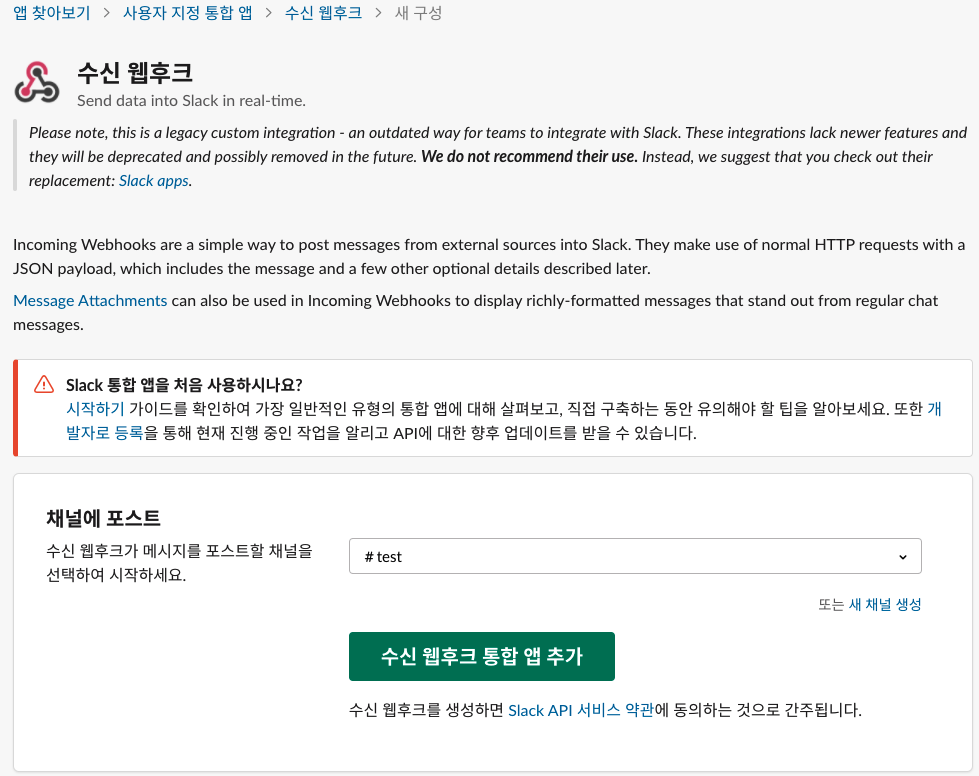Open the 시작하기 guide link

coord(95,408)
